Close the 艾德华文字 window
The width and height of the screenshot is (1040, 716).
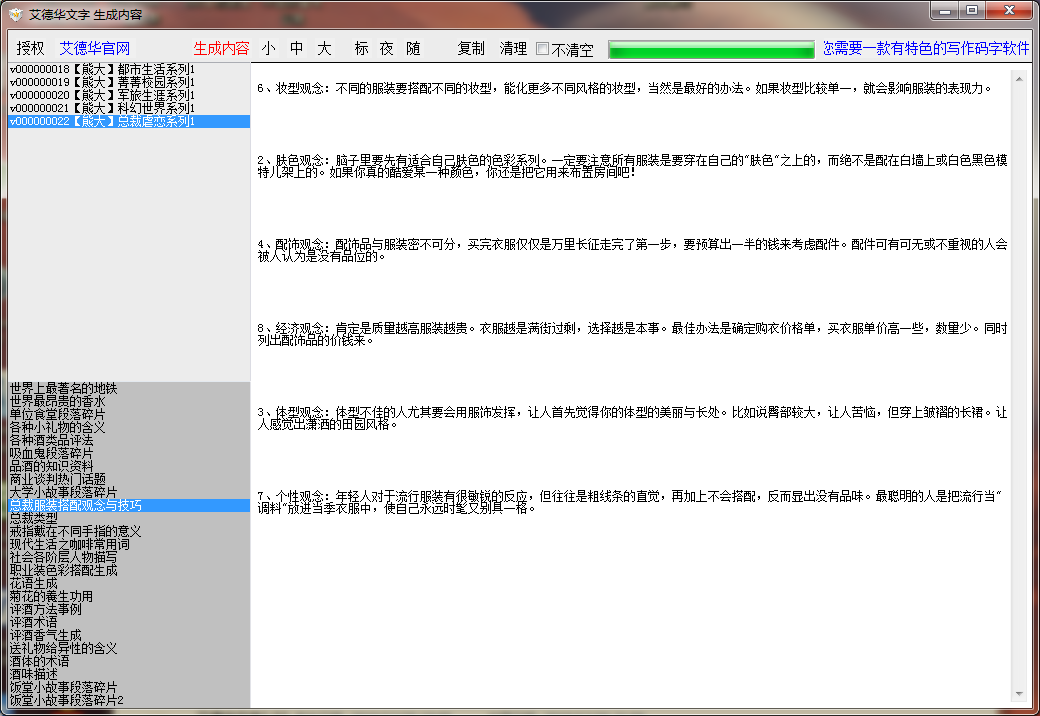click(x=1009, y=11)
